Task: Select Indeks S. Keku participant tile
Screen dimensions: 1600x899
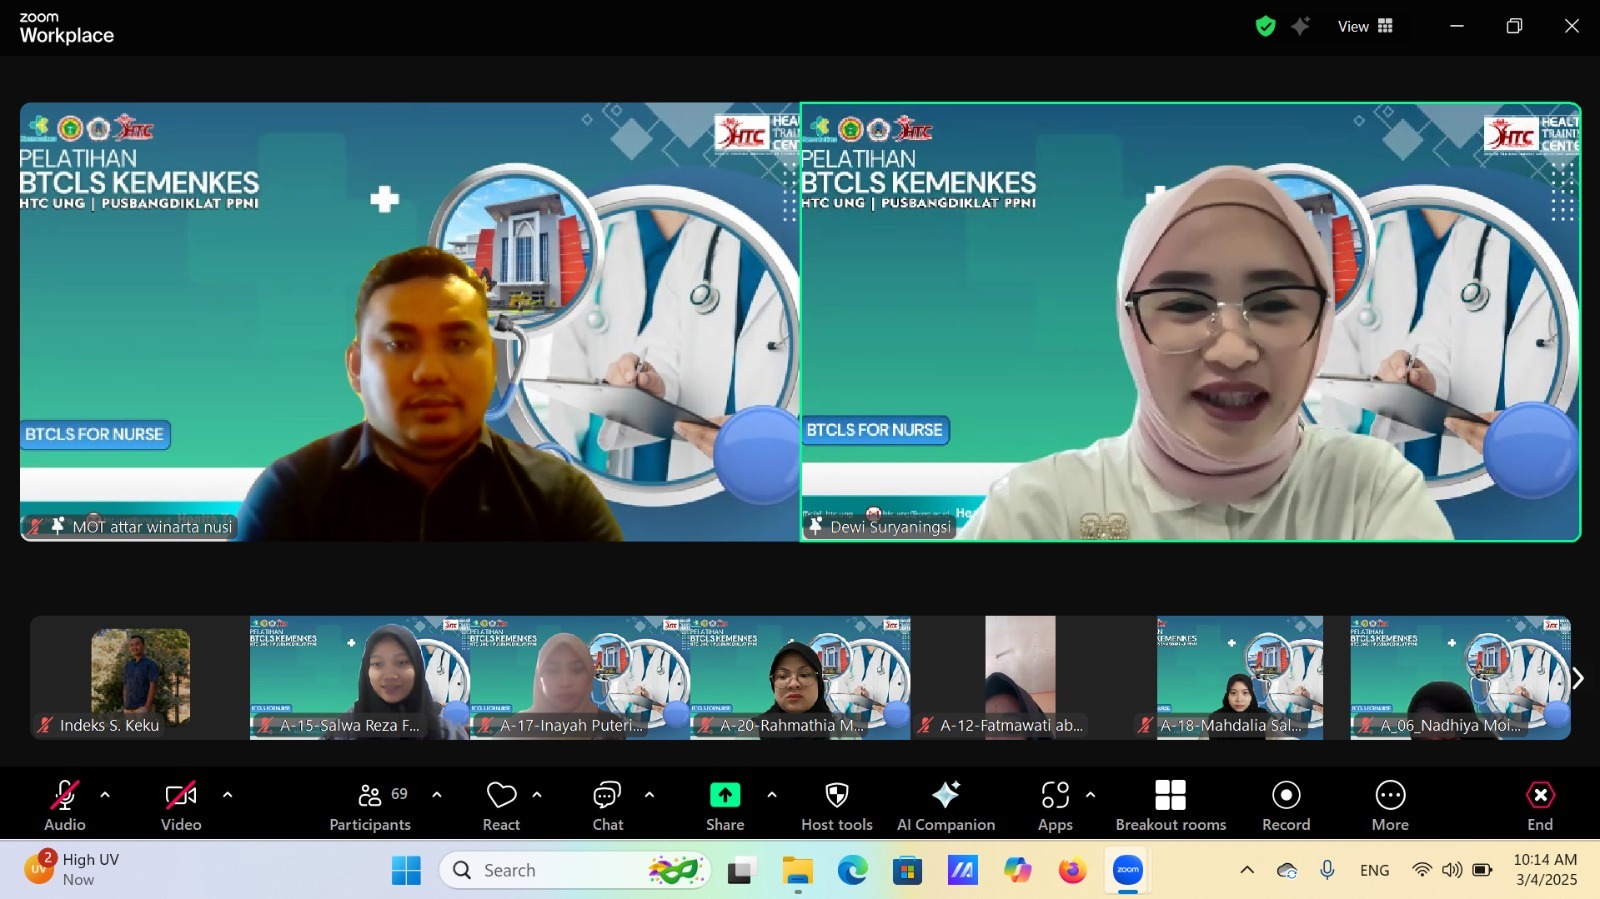Action: click(x=140, y=678)
